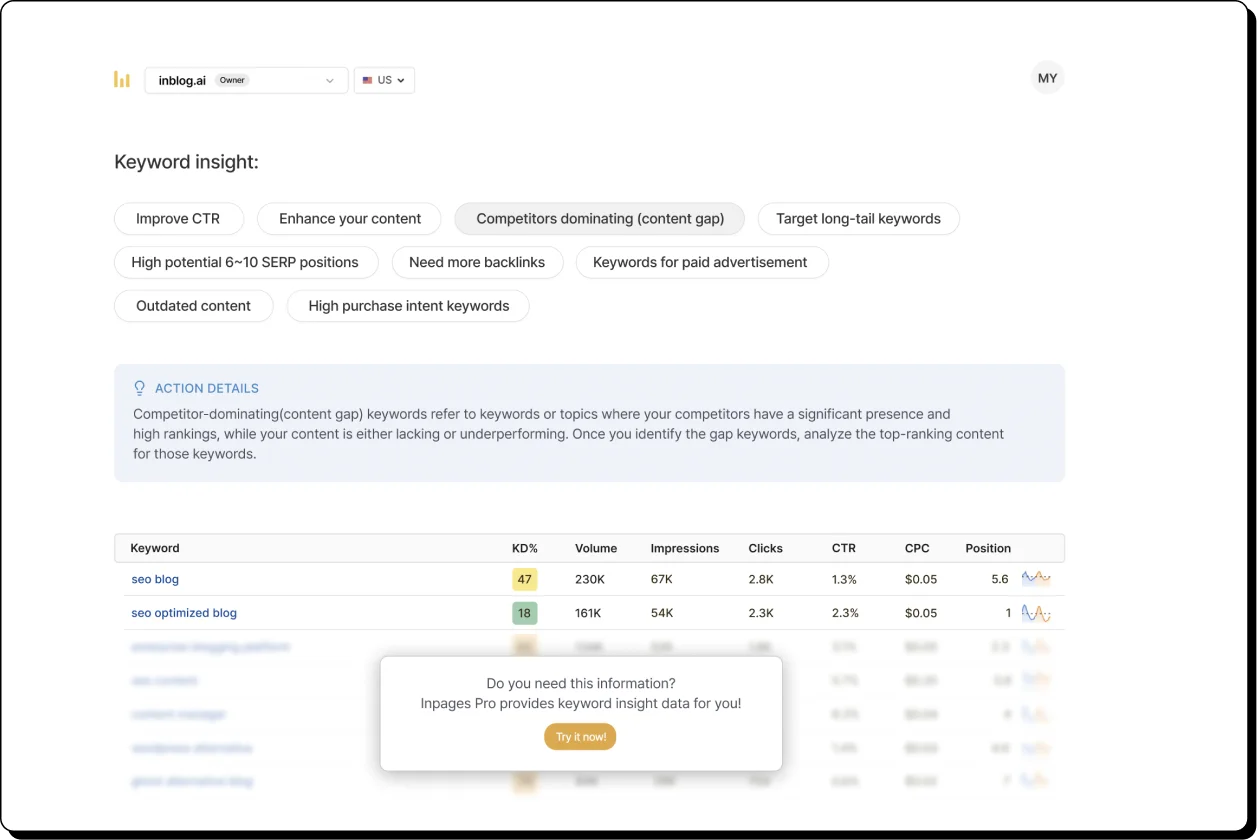Open the sparkline chart beside seo optimized blog
Viewport: 1257px width, 840px height.
coord(1037,613)
